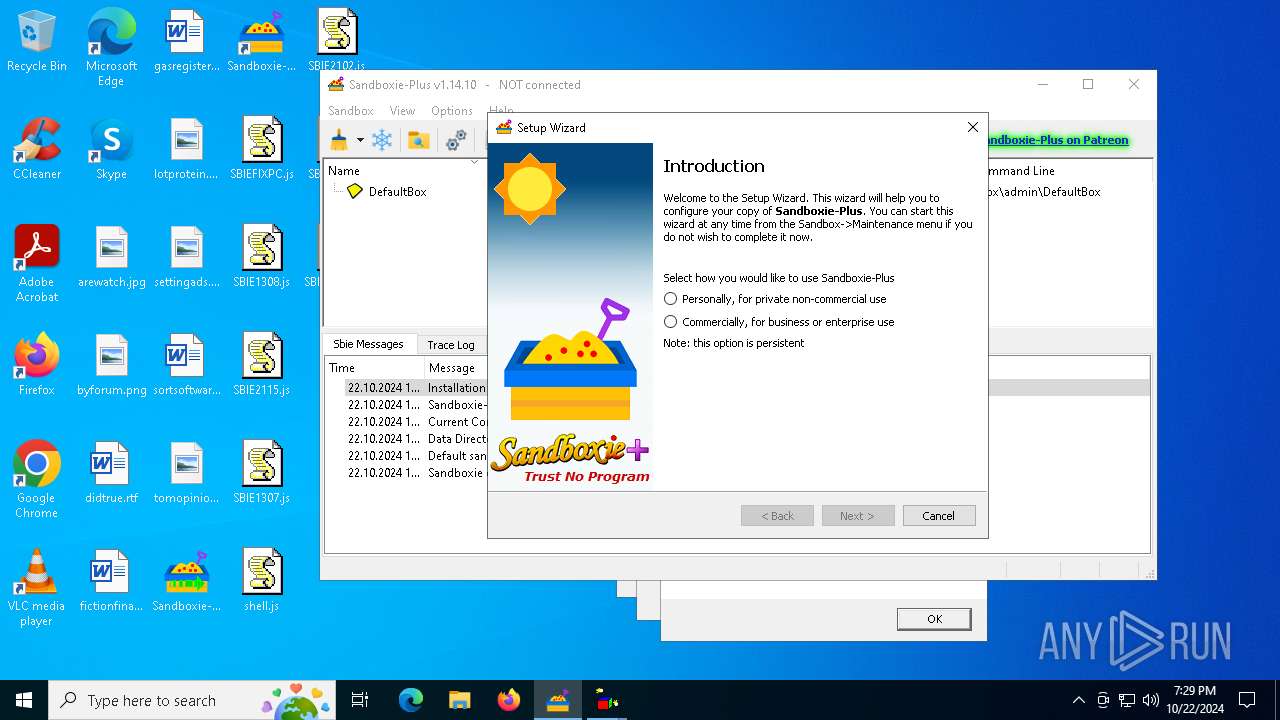Open the SBIE1307.js script file

[x=261, y=474]
